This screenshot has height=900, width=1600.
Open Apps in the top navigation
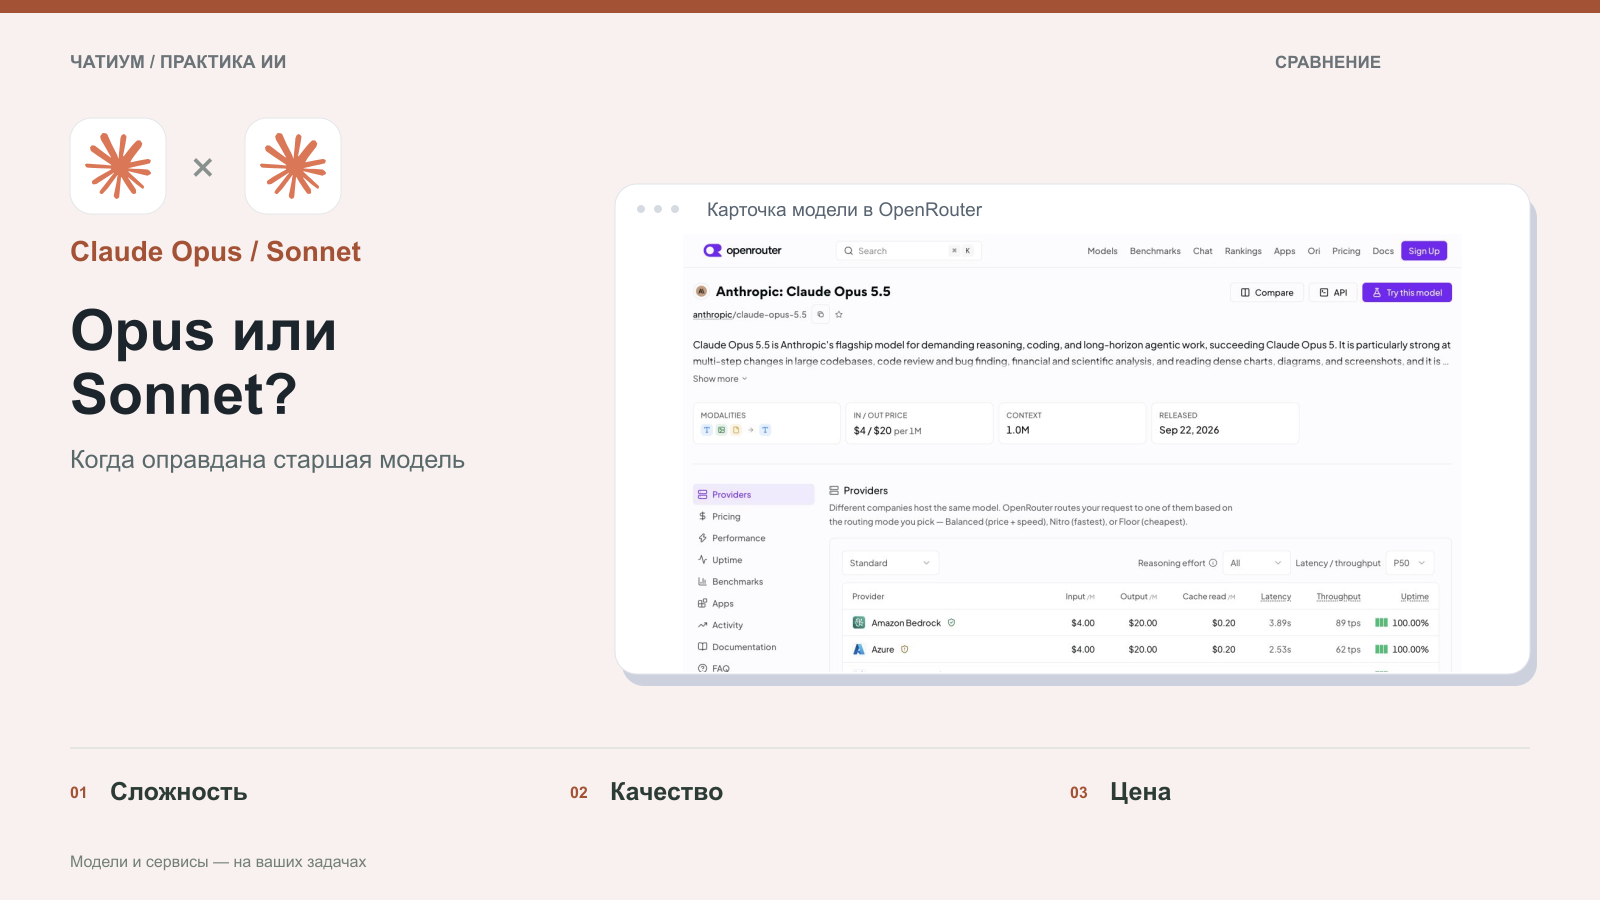1285,251
